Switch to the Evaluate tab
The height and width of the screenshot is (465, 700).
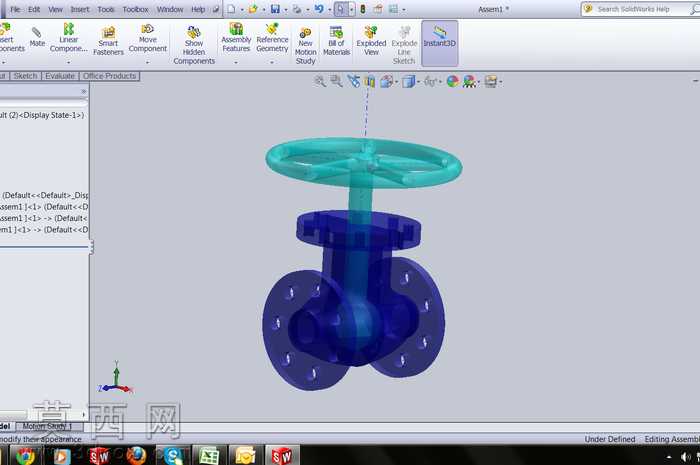coord(60,76)
